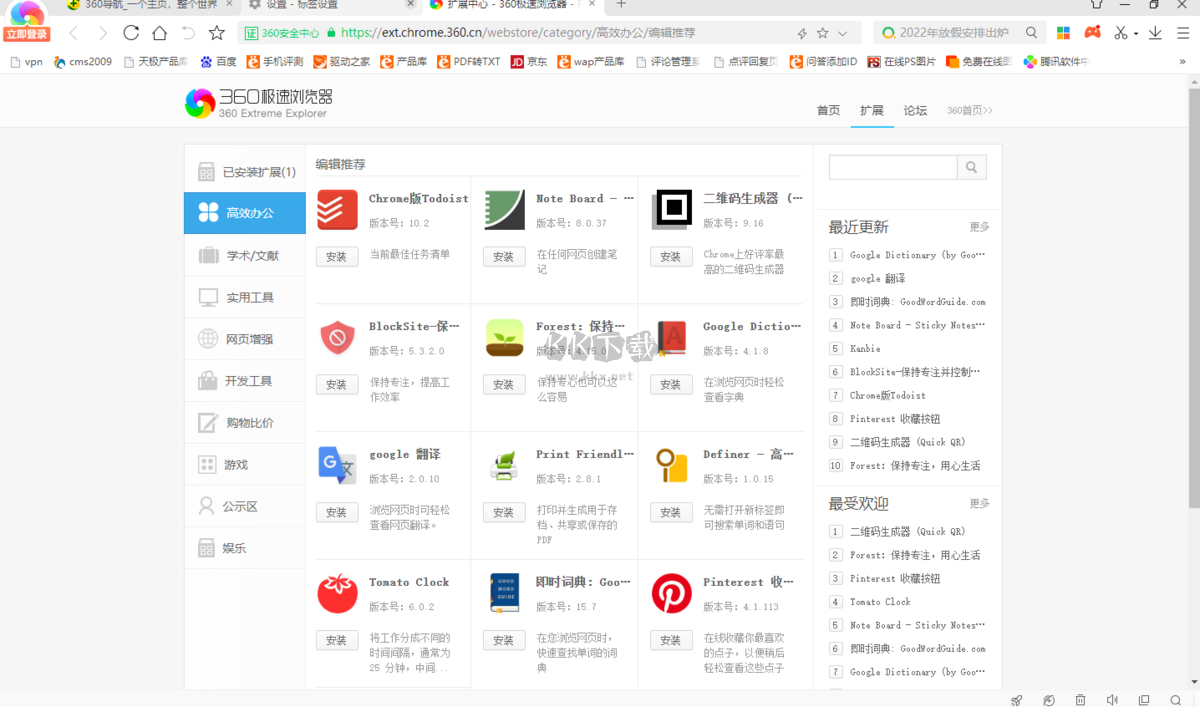The width and height of the screenshot is (1200, 707).
Task: Click the Chrome版Todoist extension icon
Action: pos(337,210)
